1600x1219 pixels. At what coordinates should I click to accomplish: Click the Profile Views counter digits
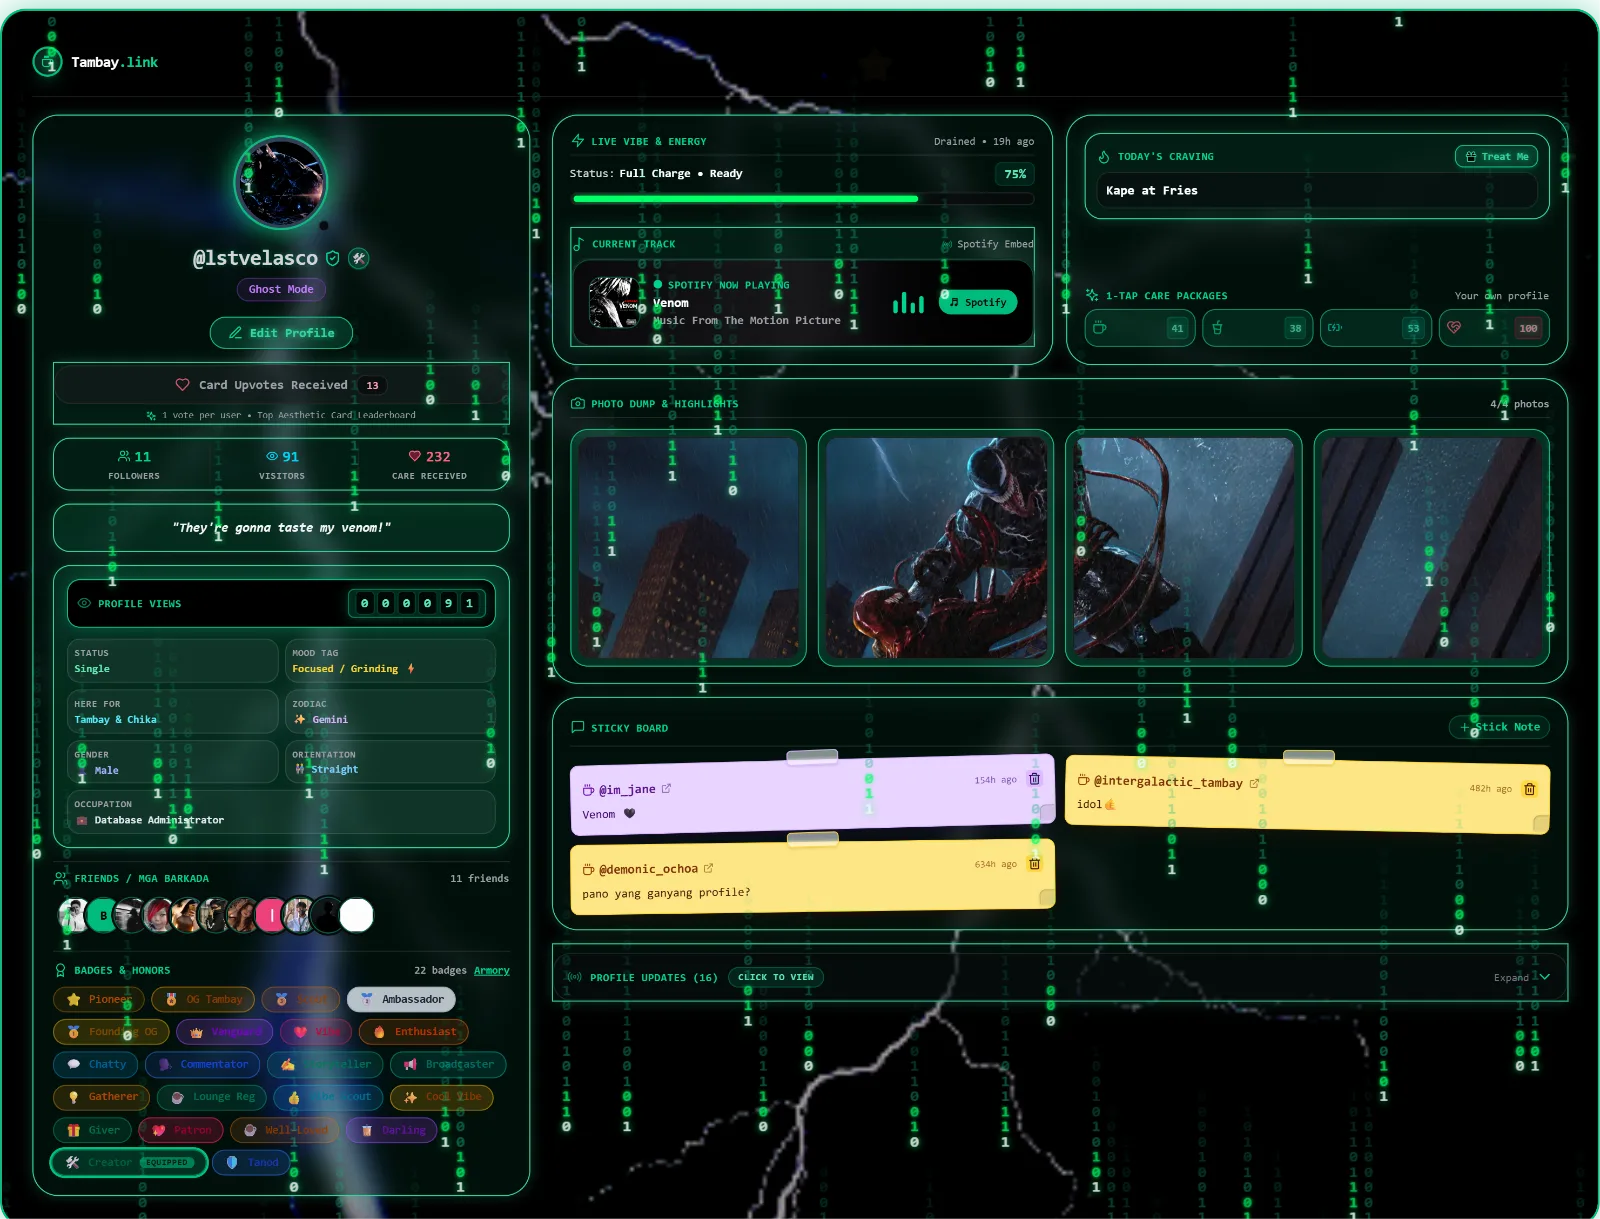click(416, 603)
